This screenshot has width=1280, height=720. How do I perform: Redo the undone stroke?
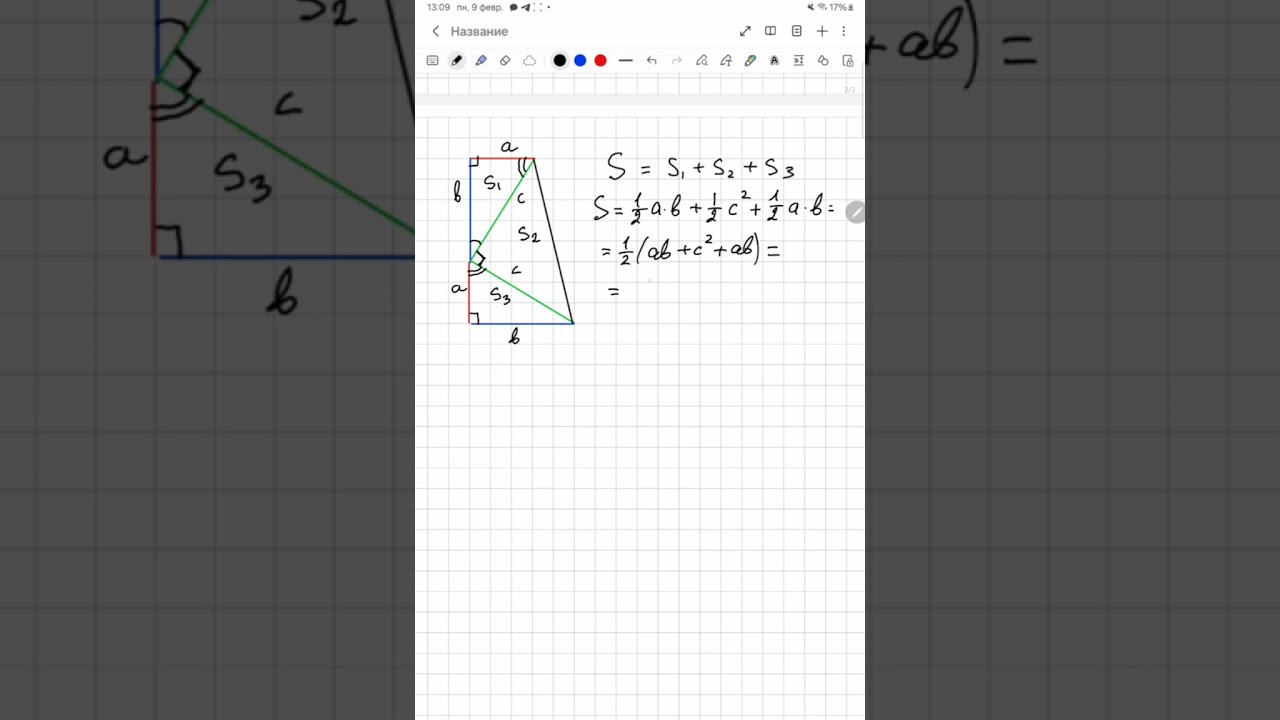[677, 61]
